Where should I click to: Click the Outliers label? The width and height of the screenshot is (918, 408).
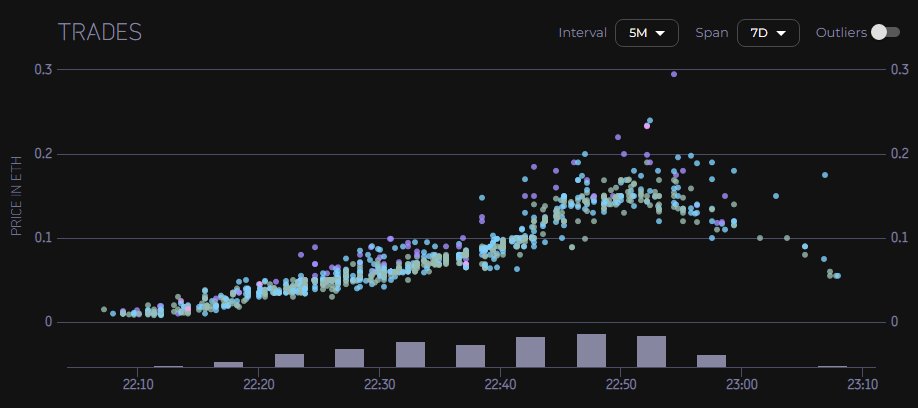pyautogui.click(x=841, y=33)
